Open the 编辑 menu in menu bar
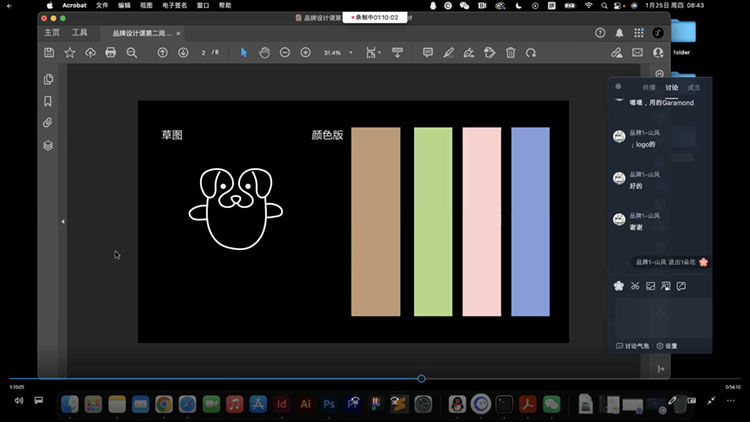The width and height of the screenshot is (750, 422). click(x=124, y=5)
